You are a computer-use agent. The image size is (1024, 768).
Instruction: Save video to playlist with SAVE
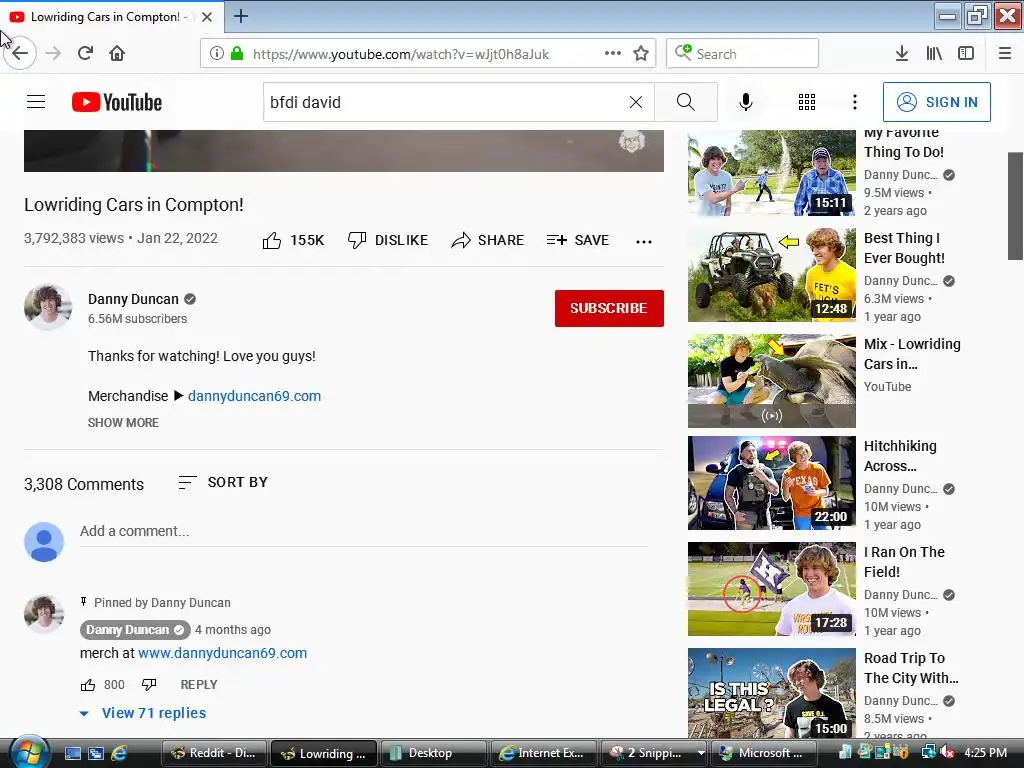pos(578,240)
